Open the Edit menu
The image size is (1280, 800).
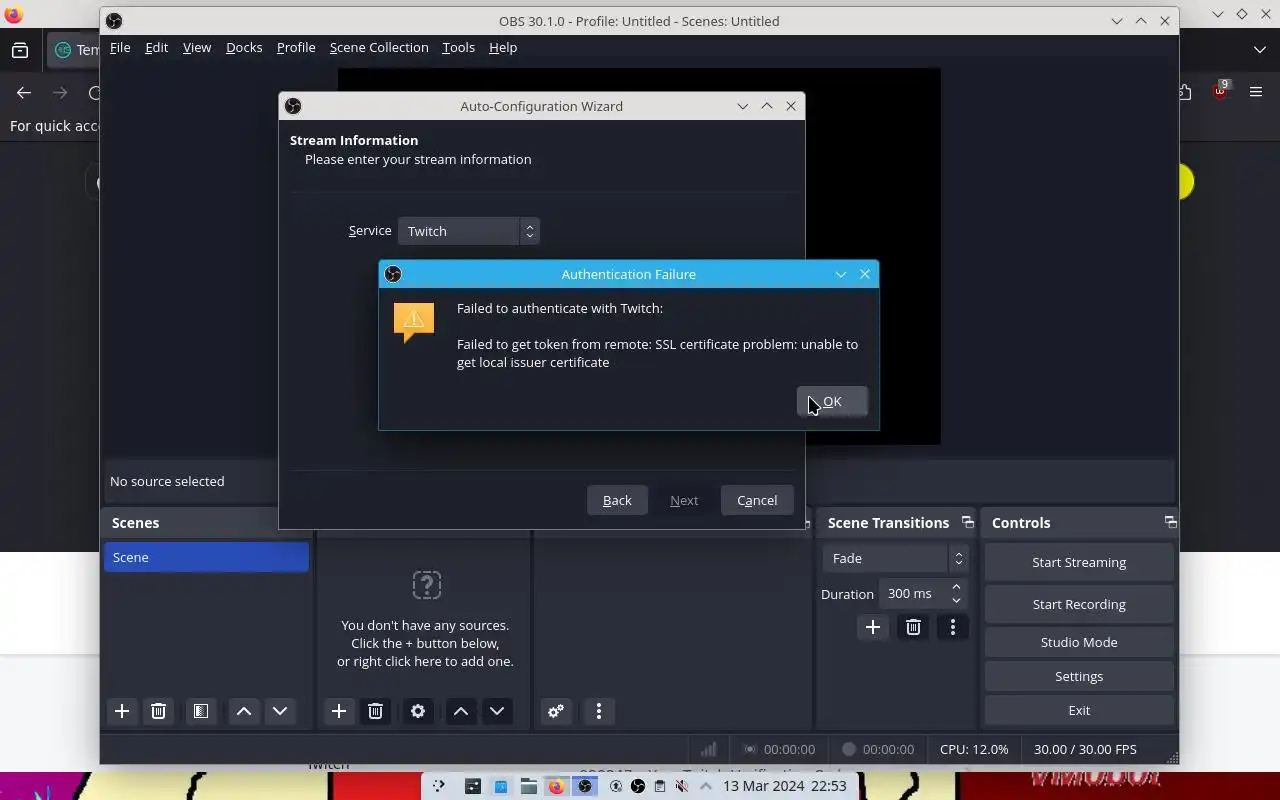pos(156,47)
